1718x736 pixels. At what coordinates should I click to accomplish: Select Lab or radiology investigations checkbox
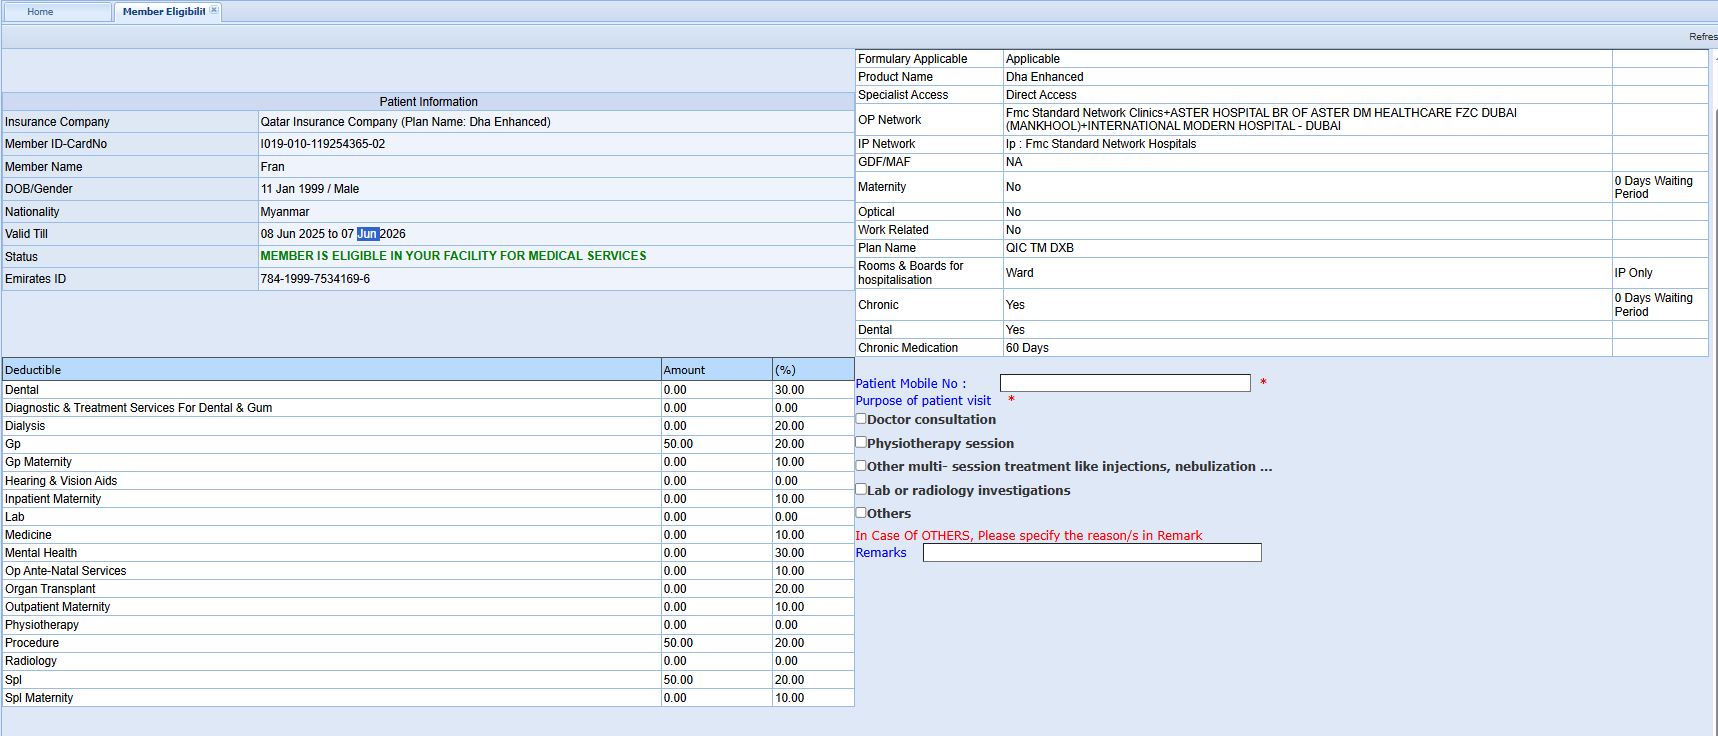tap(861, 489)
